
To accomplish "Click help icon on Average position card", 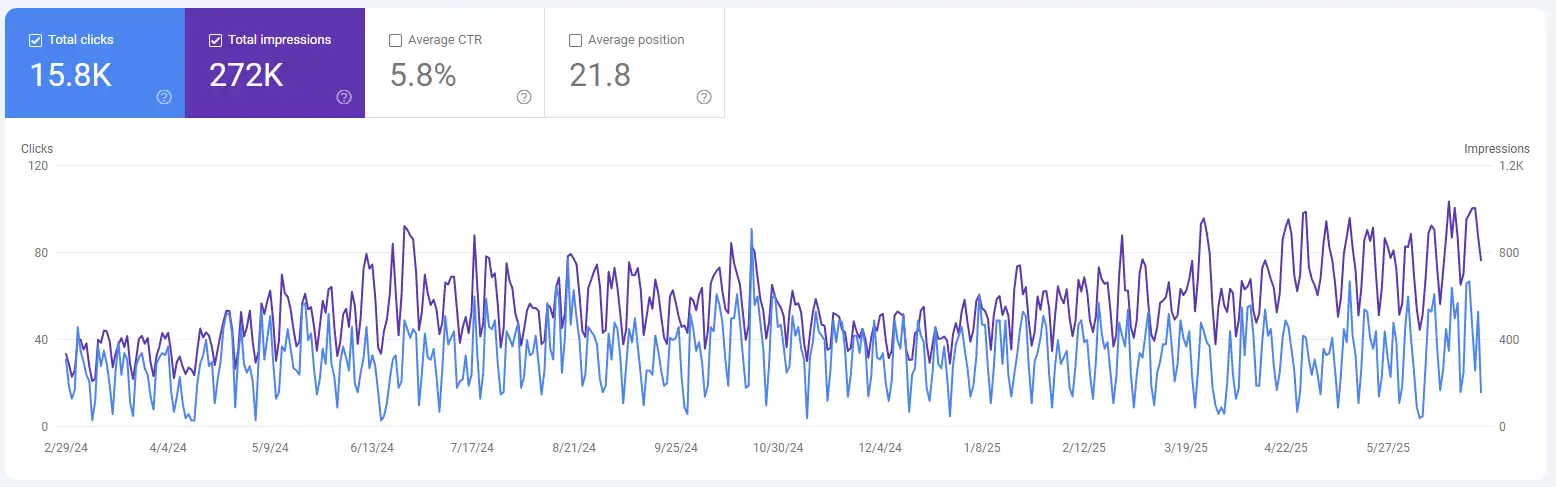I will (x=704, y=97).
